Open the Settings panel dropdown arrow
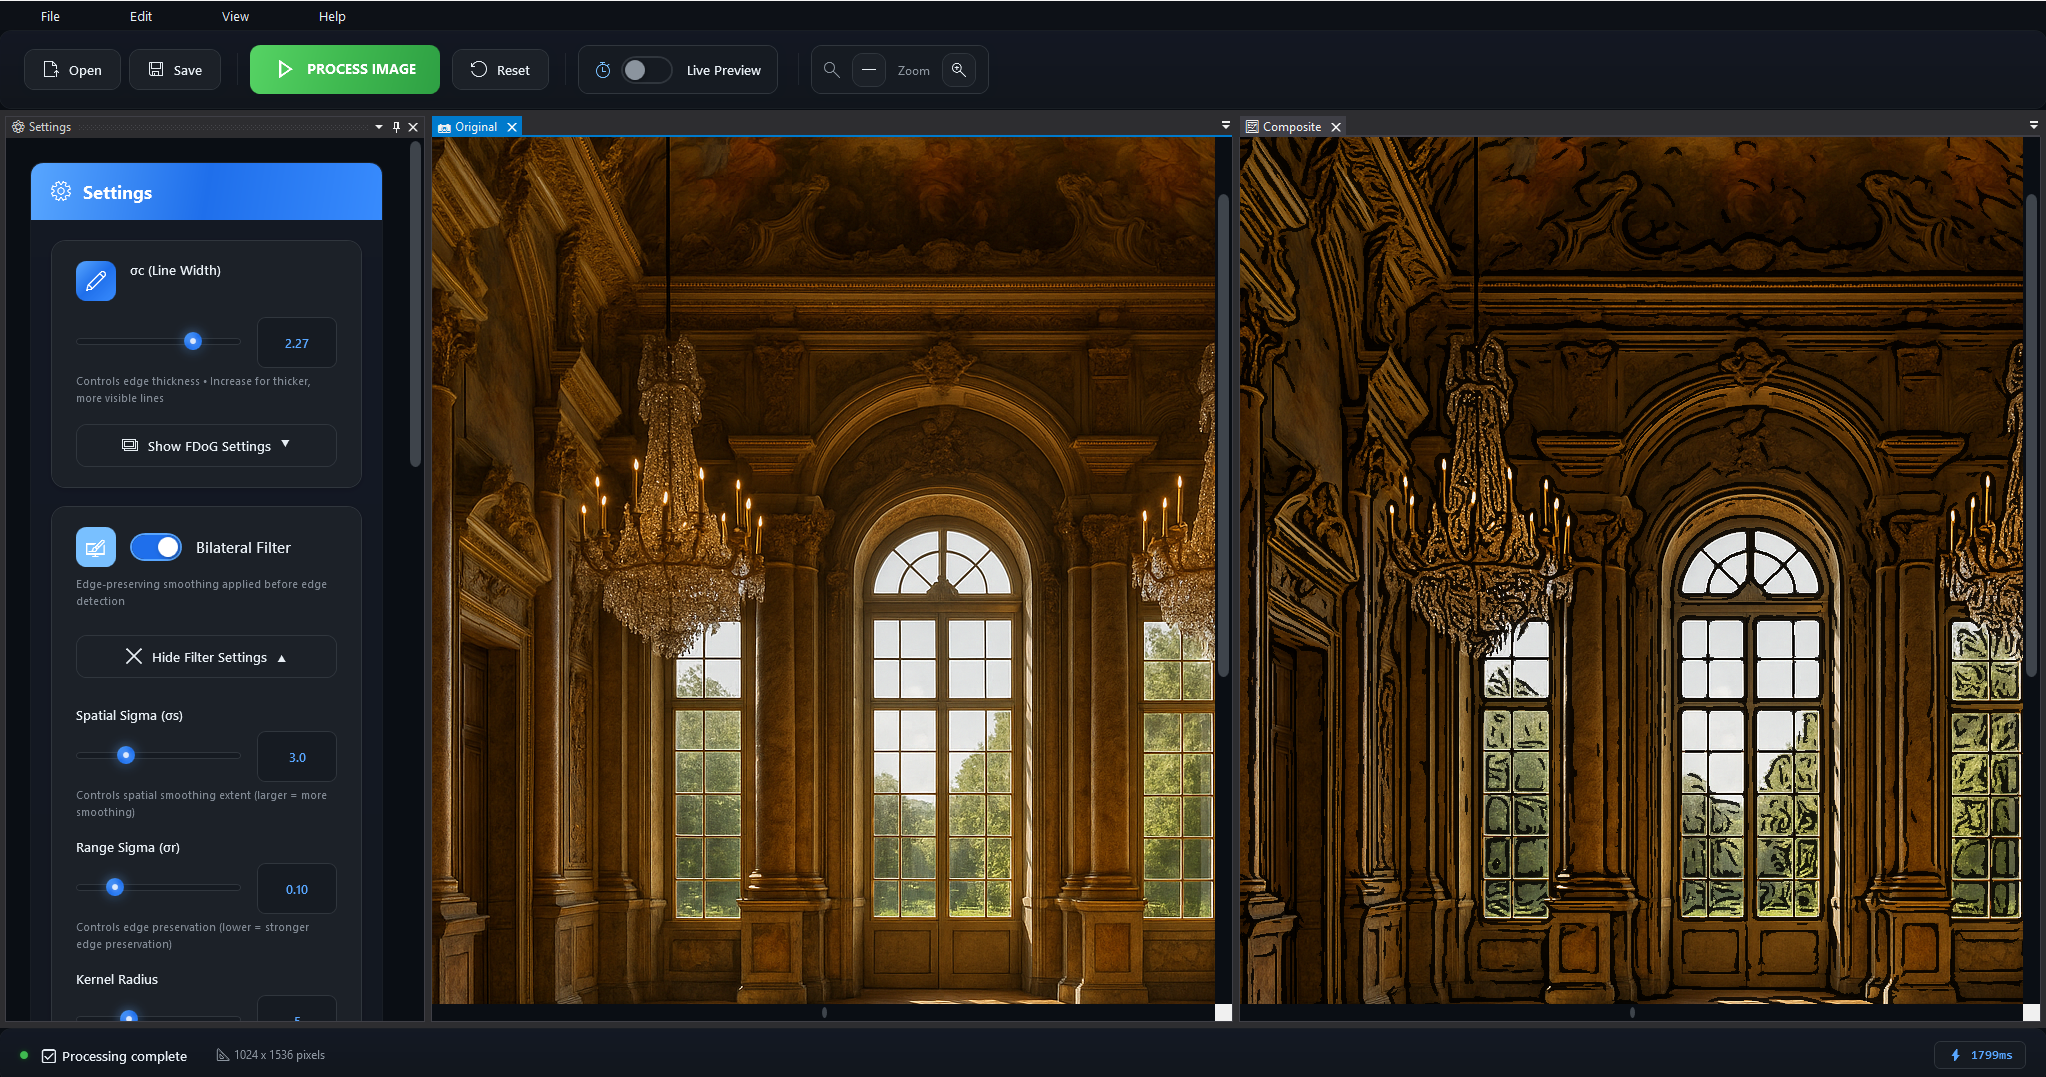The height and width of the screenshot is (1077, 2046). 379,127
